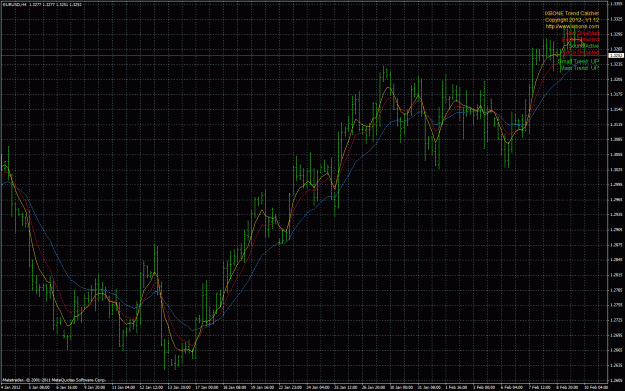Image resolution: width=625 pixels, height=391 pixels.
Task: Click the '10 Feb 04:00' time axis label
Action: pyautogui.click(x=596, y=387)
